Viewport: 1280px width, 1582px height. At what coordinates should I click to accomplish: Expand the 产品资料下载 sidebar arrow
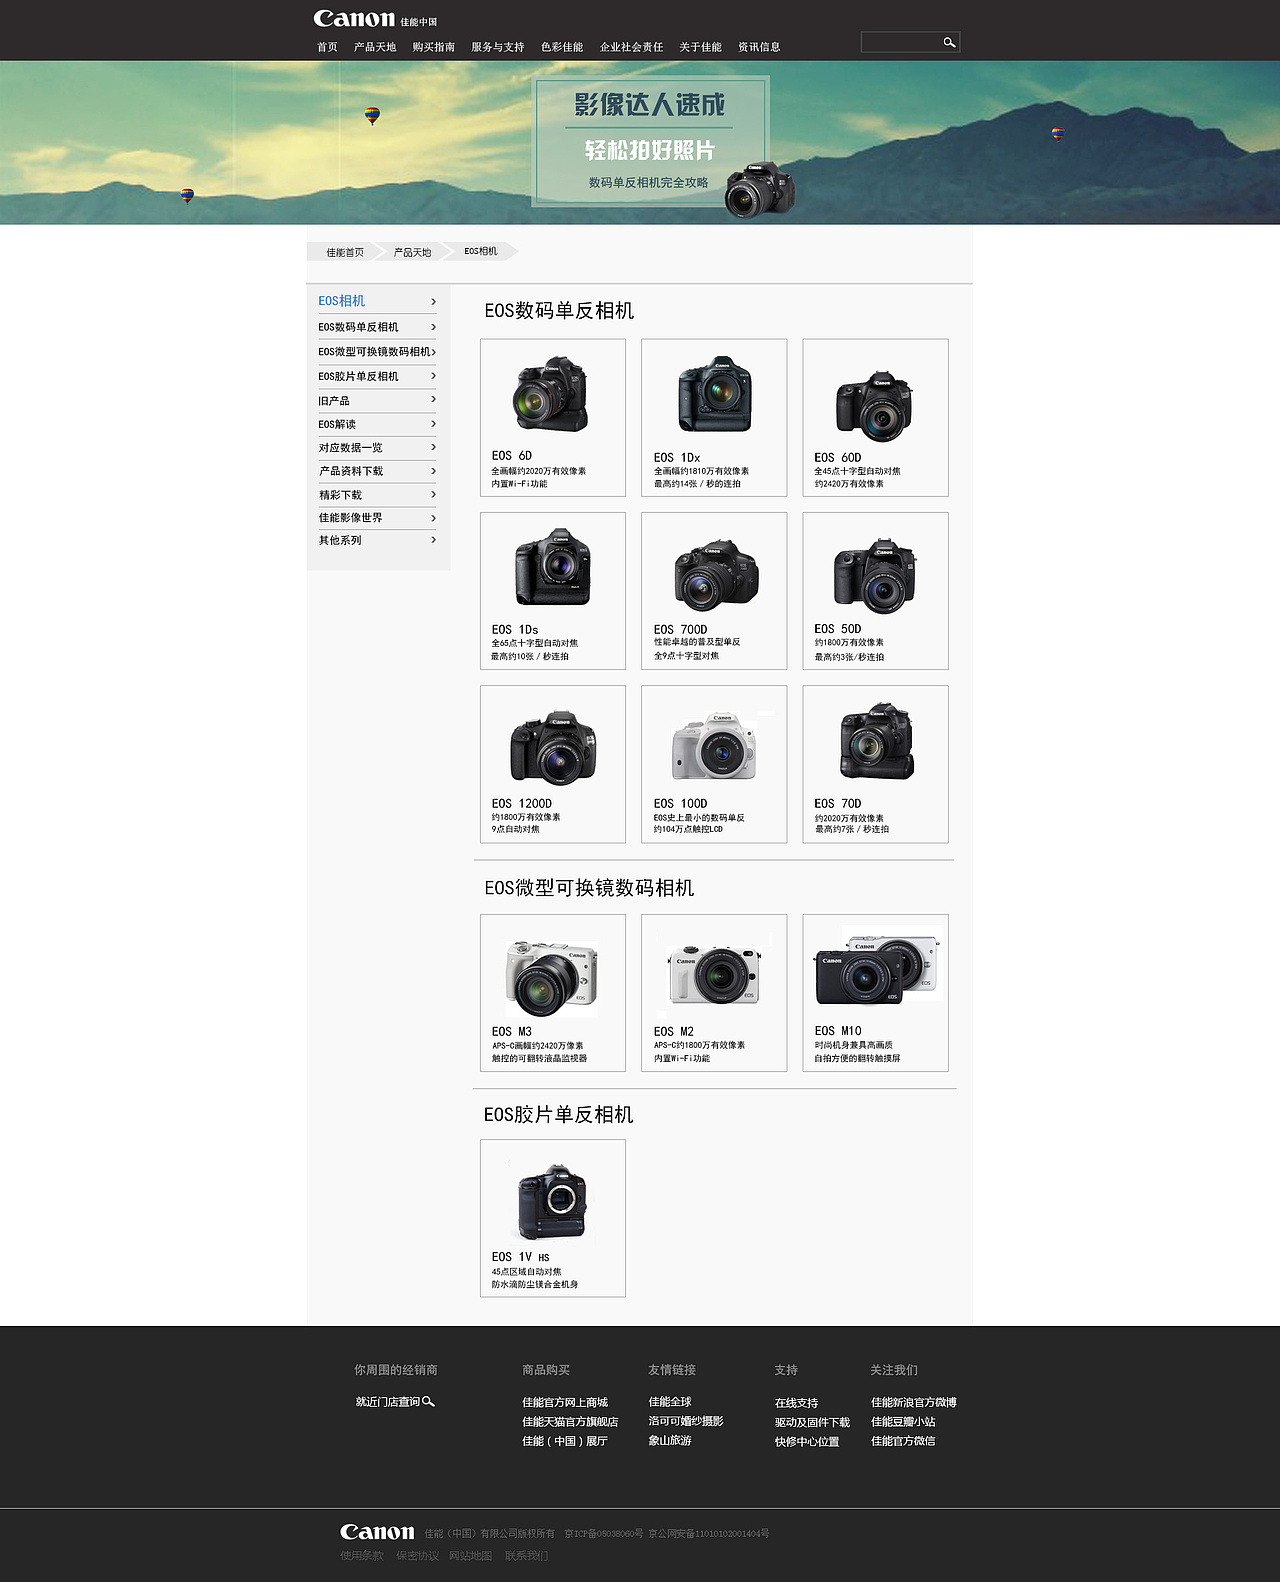point(433,471)
